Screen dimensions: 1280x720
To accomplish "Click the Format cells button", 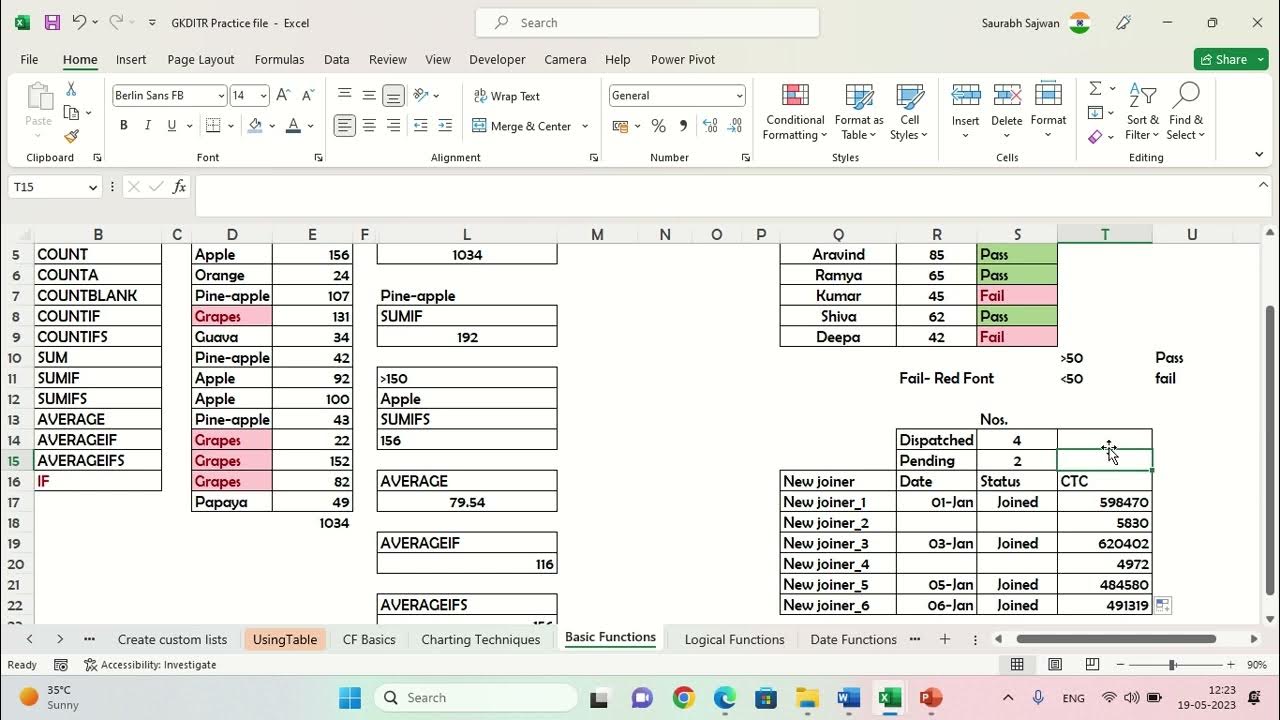I will click(x=1048, y=112).
